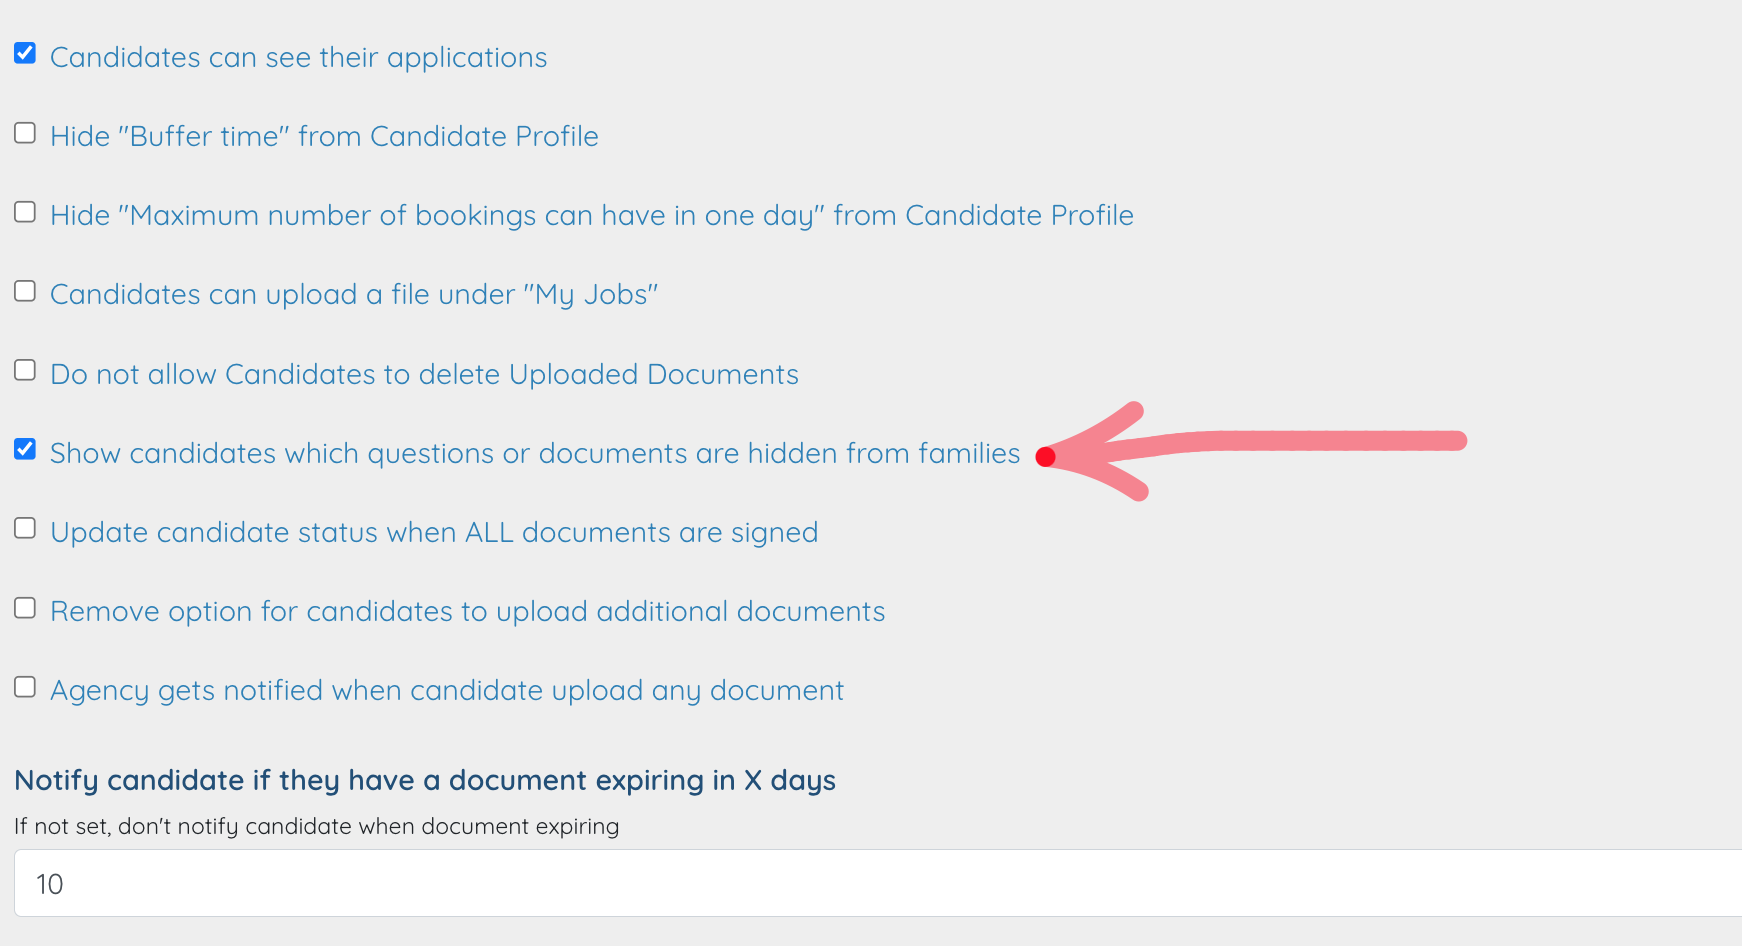Check the upload file under "My Jobs" box
Screen dimensions: 1742x946
click(25, 291)
